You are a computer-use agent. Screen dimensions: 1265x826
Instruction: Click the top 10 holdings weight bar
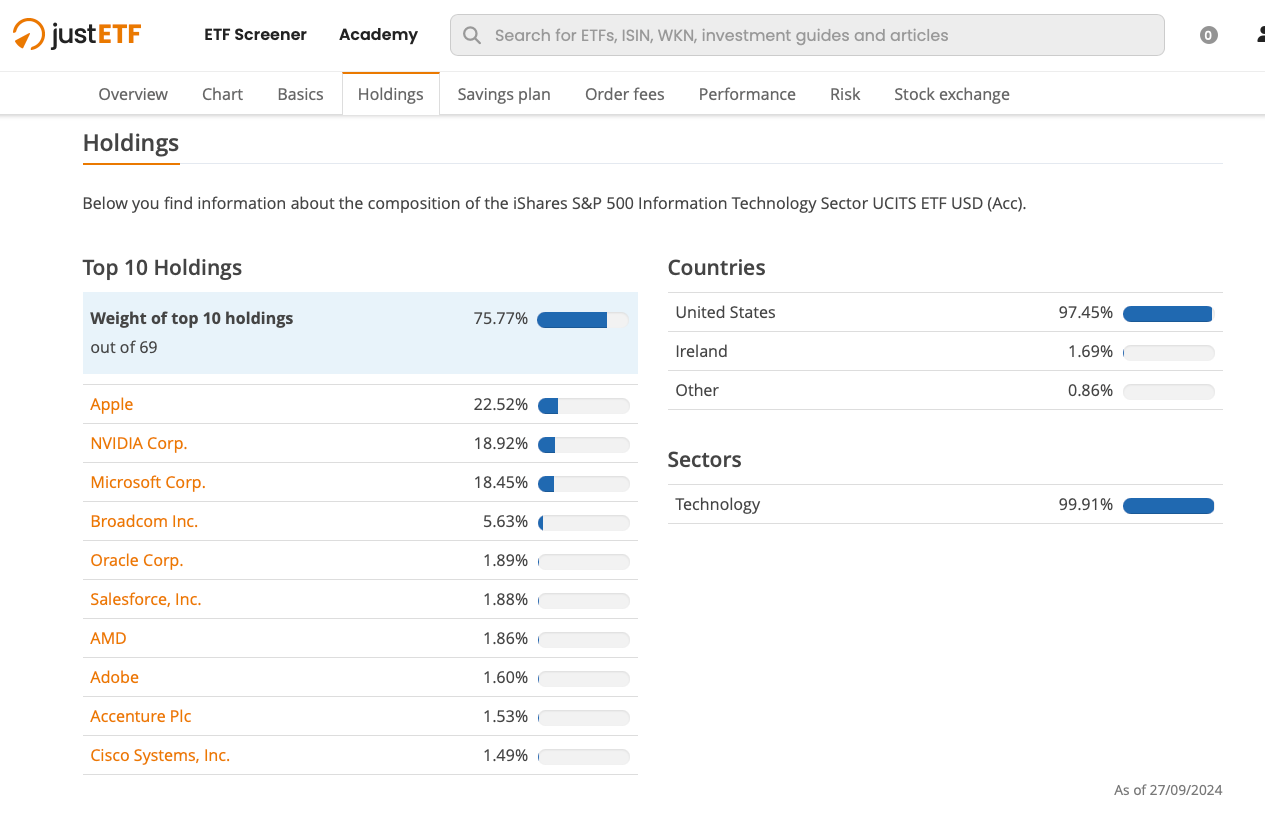tap(583, 320)
